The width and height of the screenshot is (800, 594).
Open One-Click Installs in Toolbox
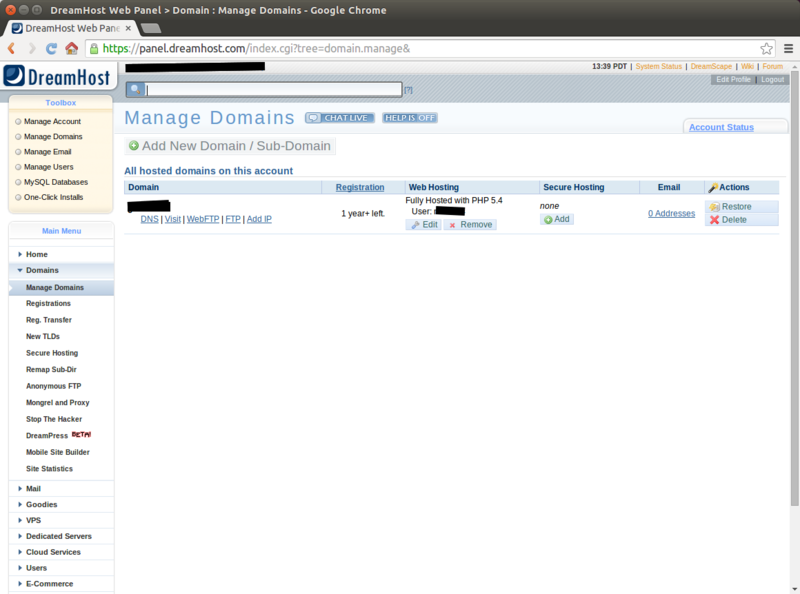53,197
